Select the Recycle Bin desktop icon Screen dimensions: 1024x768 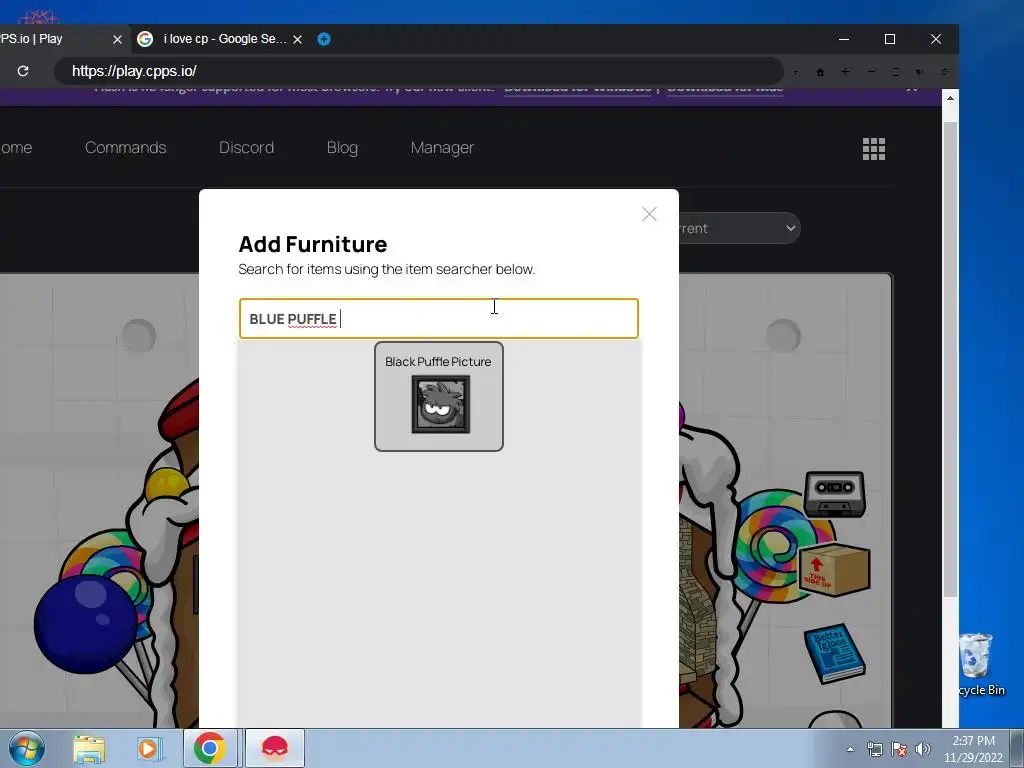[x=981, y=665]
